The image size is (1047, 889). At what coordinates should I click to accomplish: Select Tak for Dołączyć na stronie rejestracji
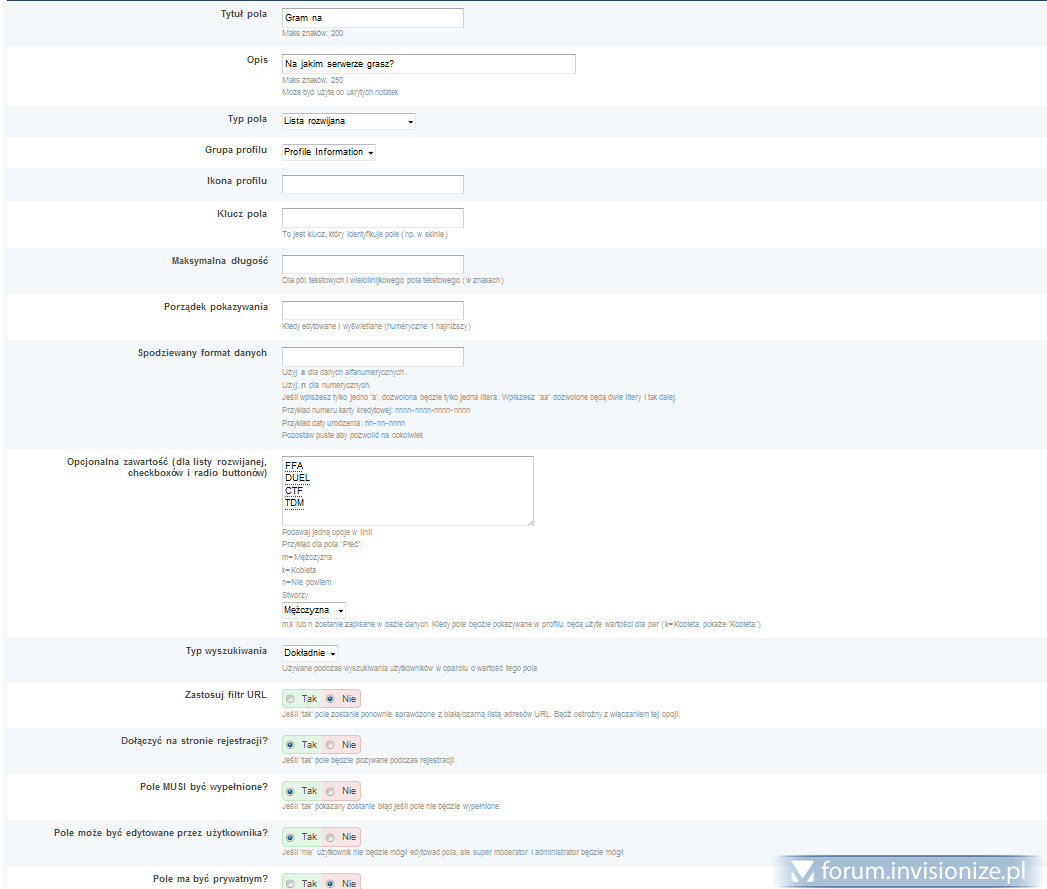tap(291, 745)
